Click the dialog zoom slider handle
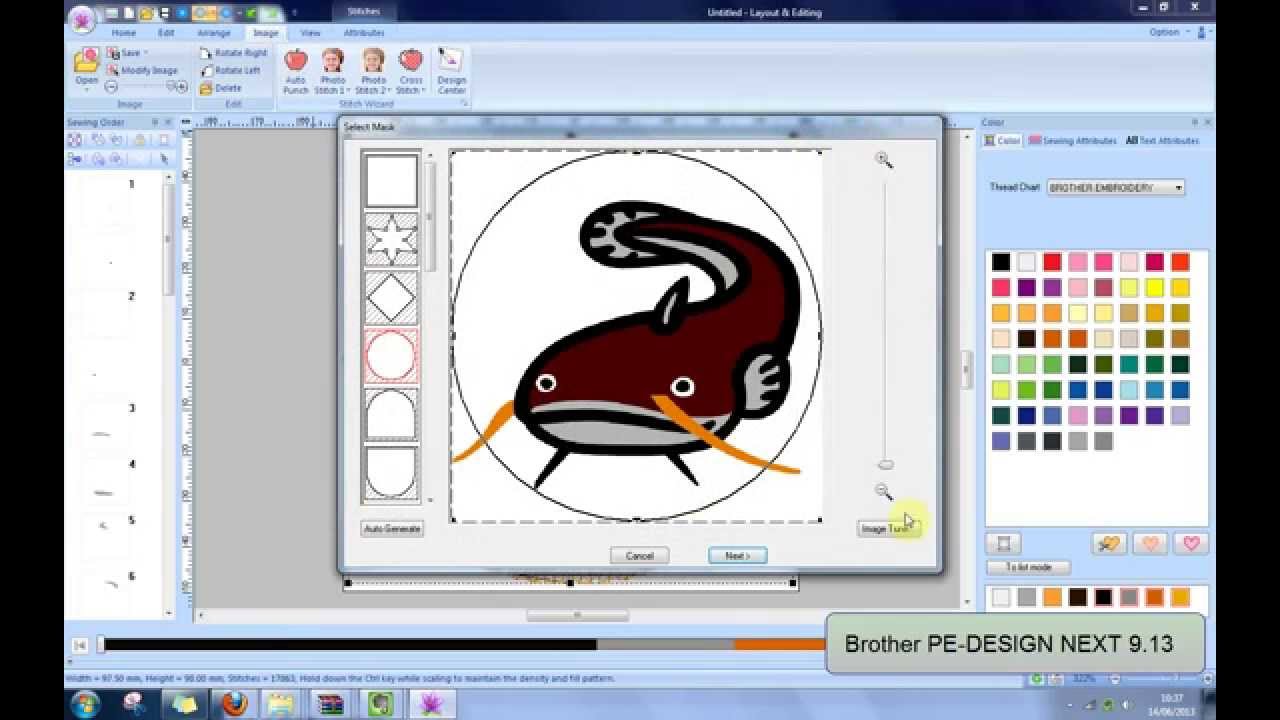The height and width of the screenshot is (720, 1280). tap(885, 464)
